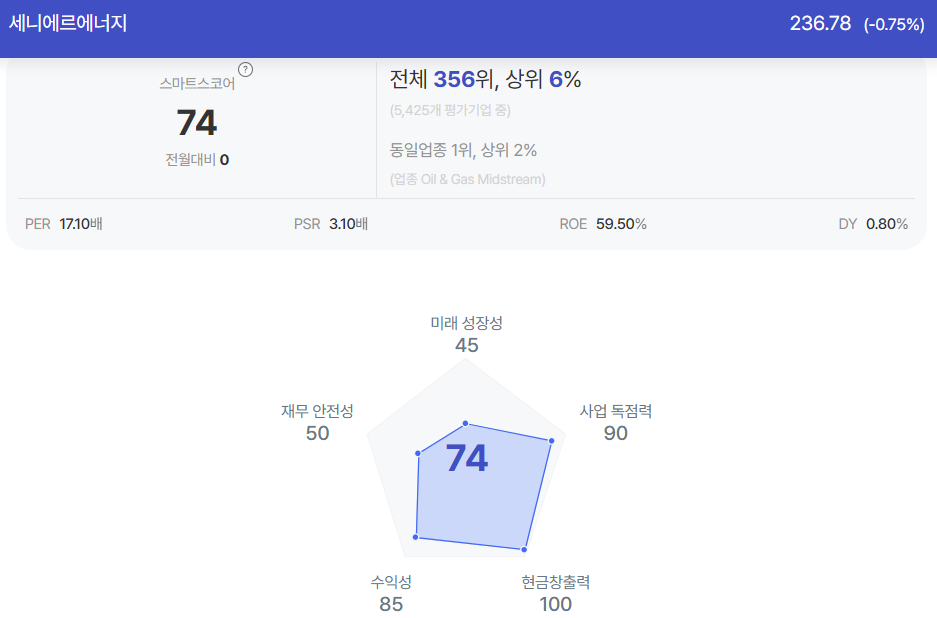Click the 수익성 85 radar label

pyautogui.click(x=391, y=593)
